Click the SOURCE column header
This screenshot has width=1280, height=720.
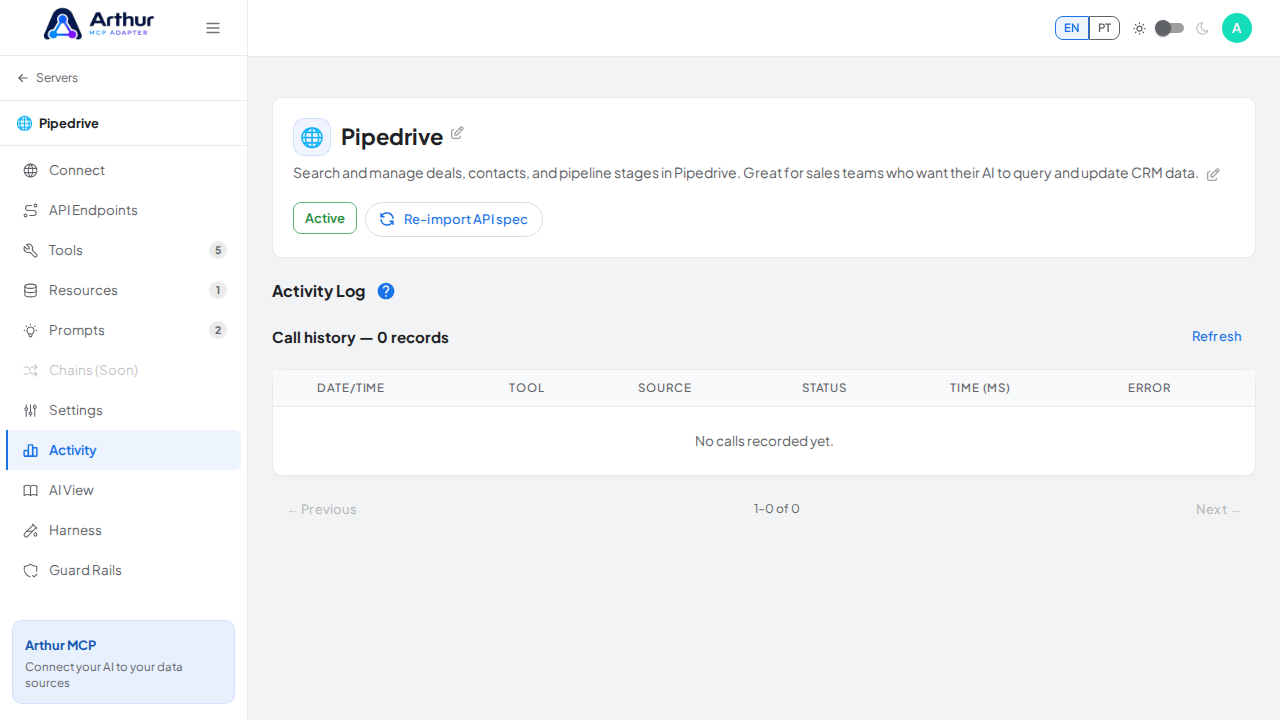coord(665,388)
